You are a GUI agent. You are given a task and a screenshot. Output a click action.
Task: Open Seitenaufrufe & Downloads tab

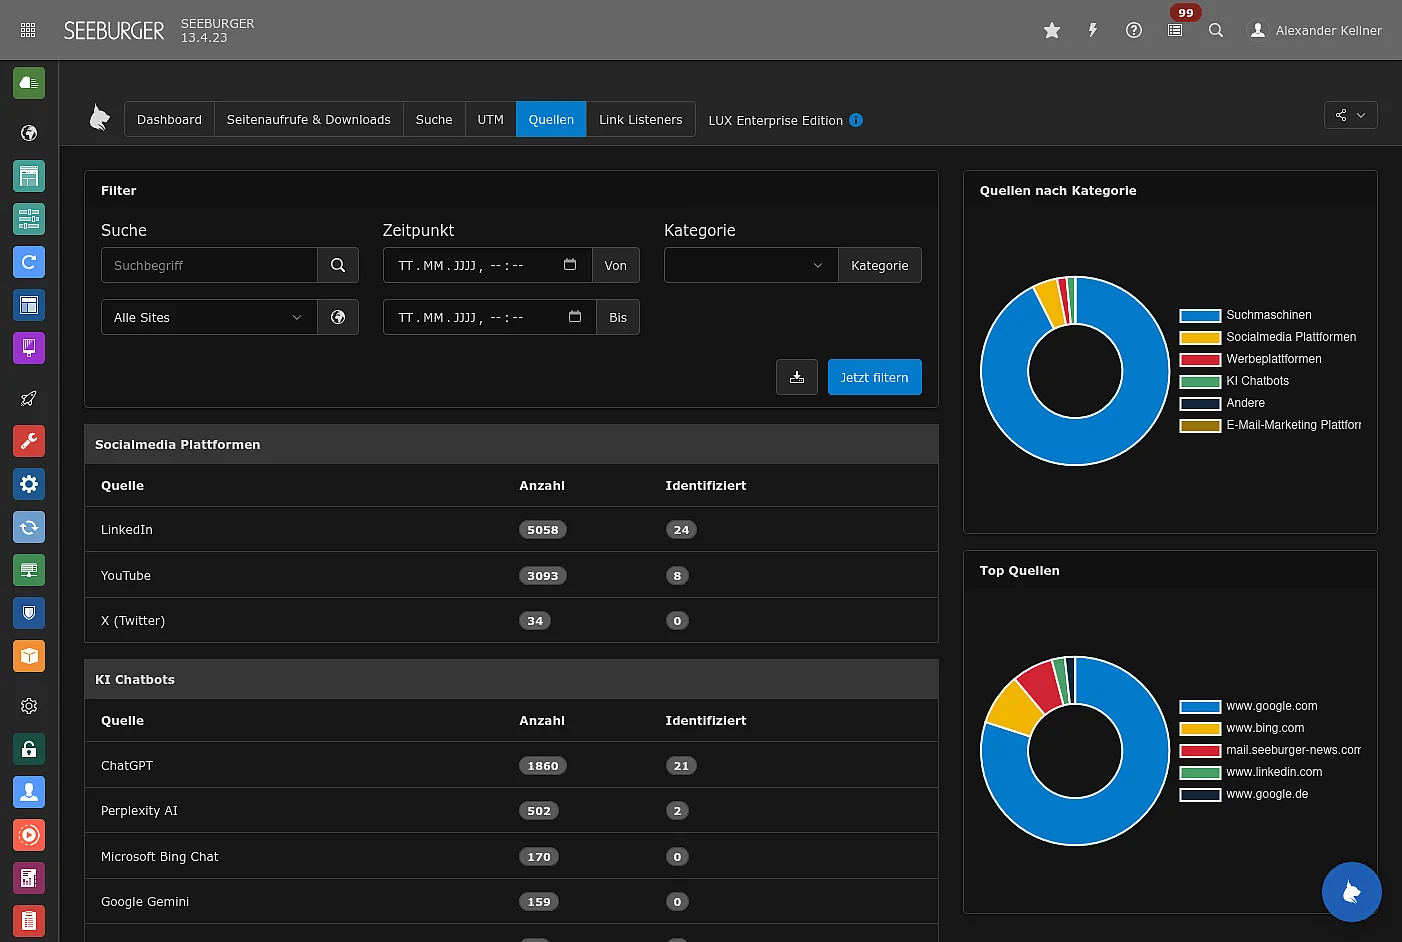click(308, 119)
